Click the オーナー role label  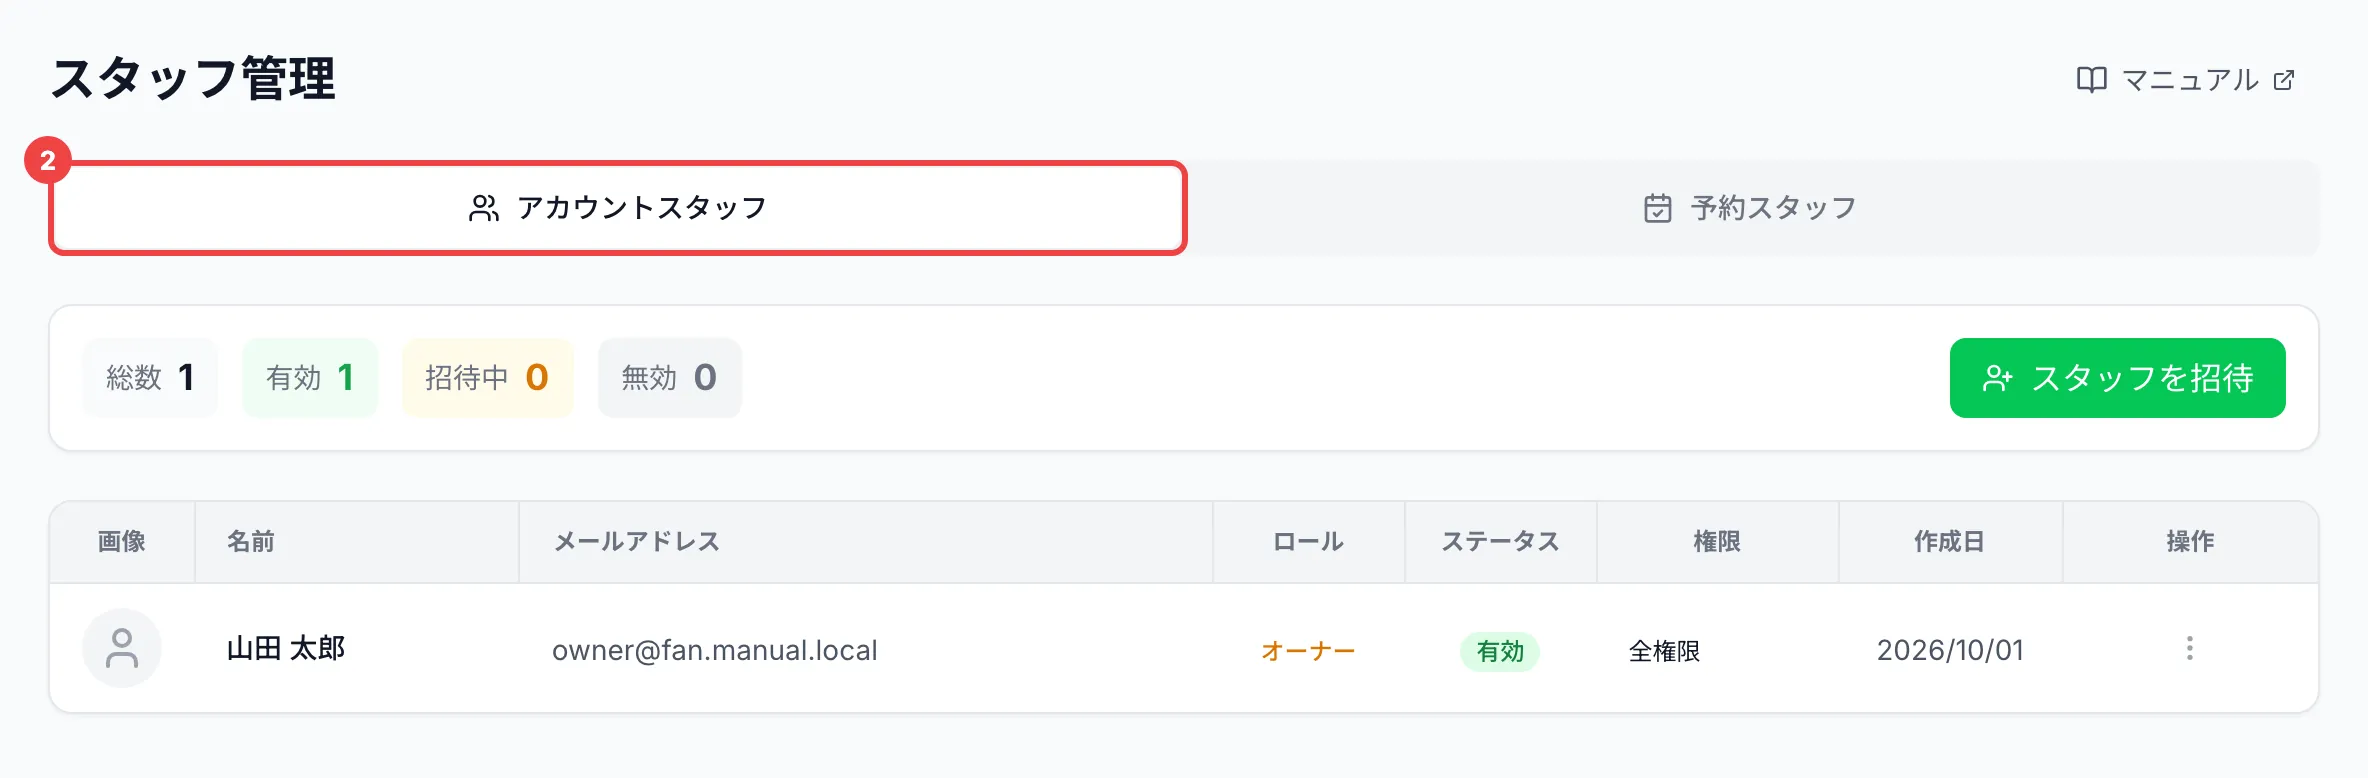pos(1308,651)
